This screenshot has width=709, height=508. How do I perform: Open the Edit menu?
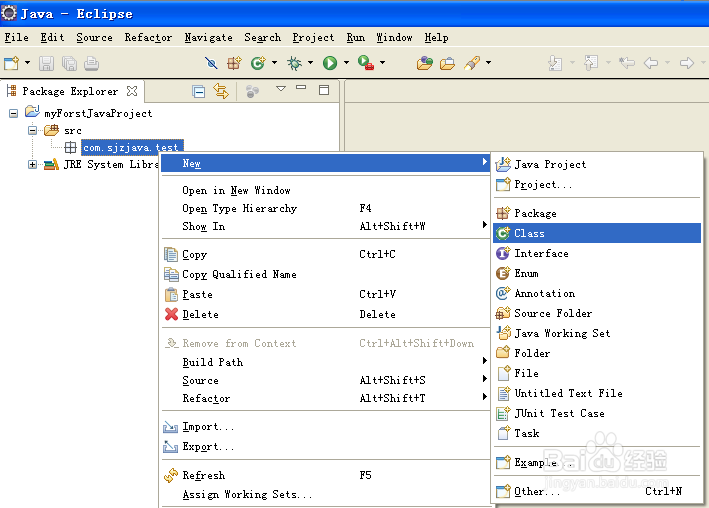point(52,38)
